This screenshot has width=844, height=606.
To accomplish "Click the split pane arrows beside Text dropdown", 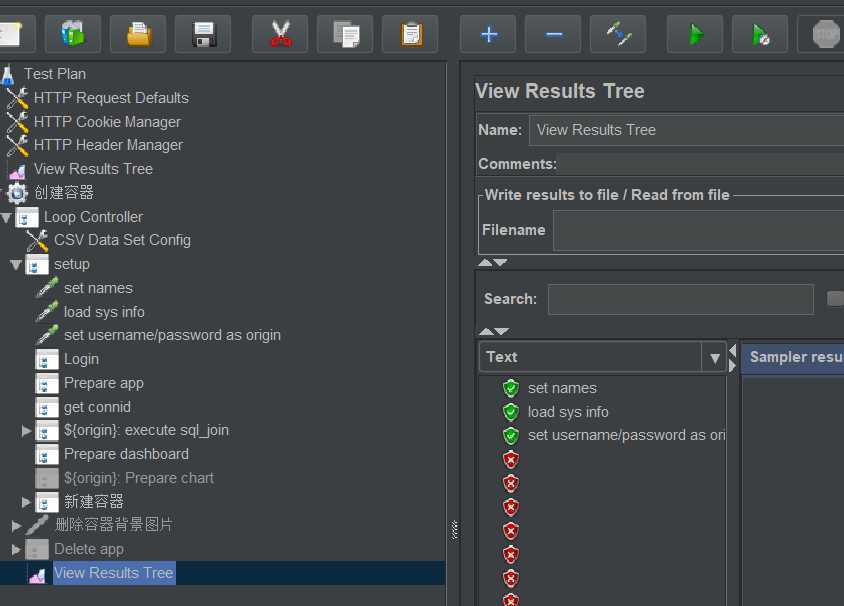I will click(732, 358).
